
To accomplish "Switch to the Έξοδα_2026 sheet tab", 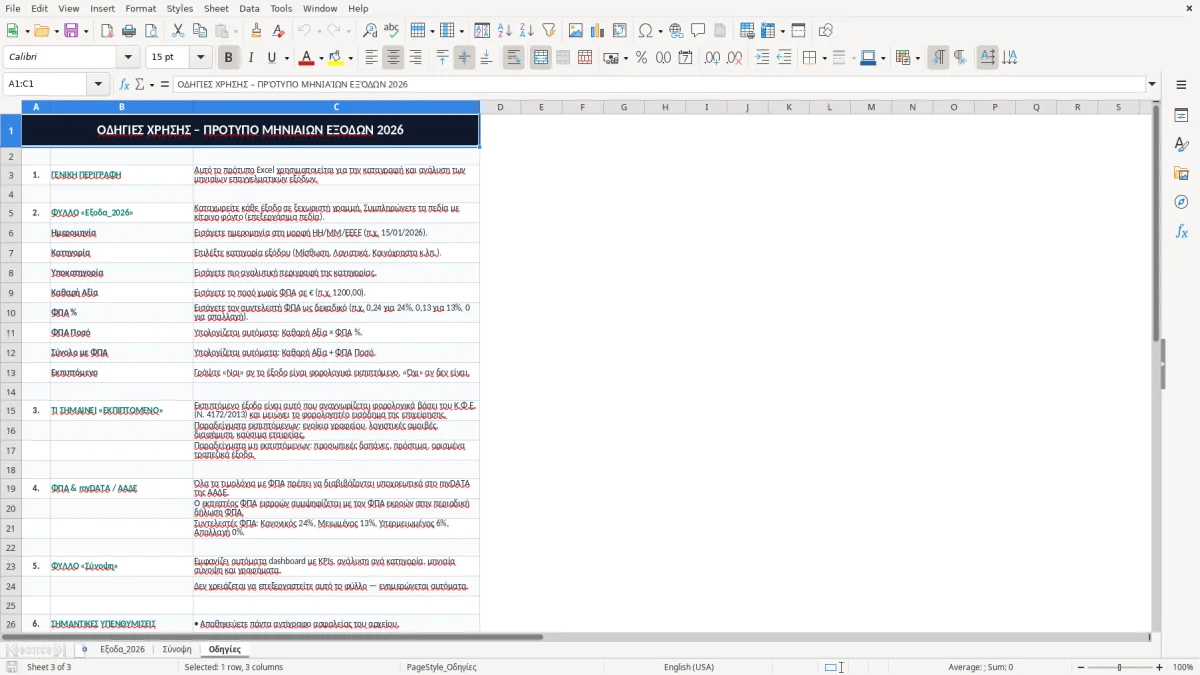I will [122, 649].
